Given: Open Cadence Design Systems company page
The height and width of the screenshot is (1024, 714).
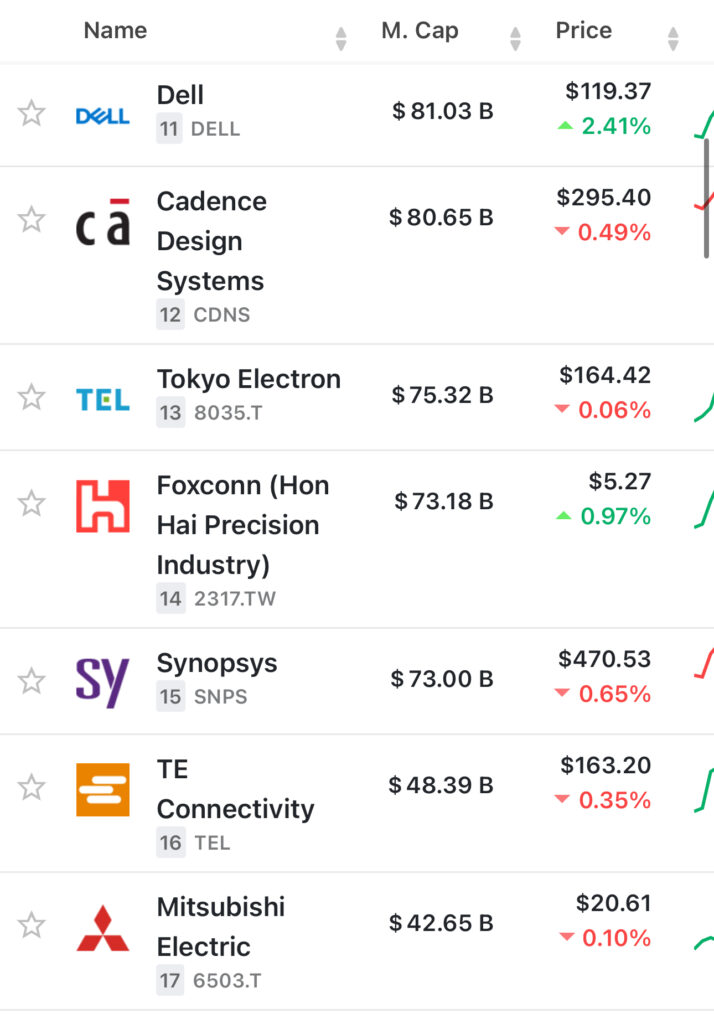Looking at the screenshot, I should pyautogui.click(x=211, y=241).
